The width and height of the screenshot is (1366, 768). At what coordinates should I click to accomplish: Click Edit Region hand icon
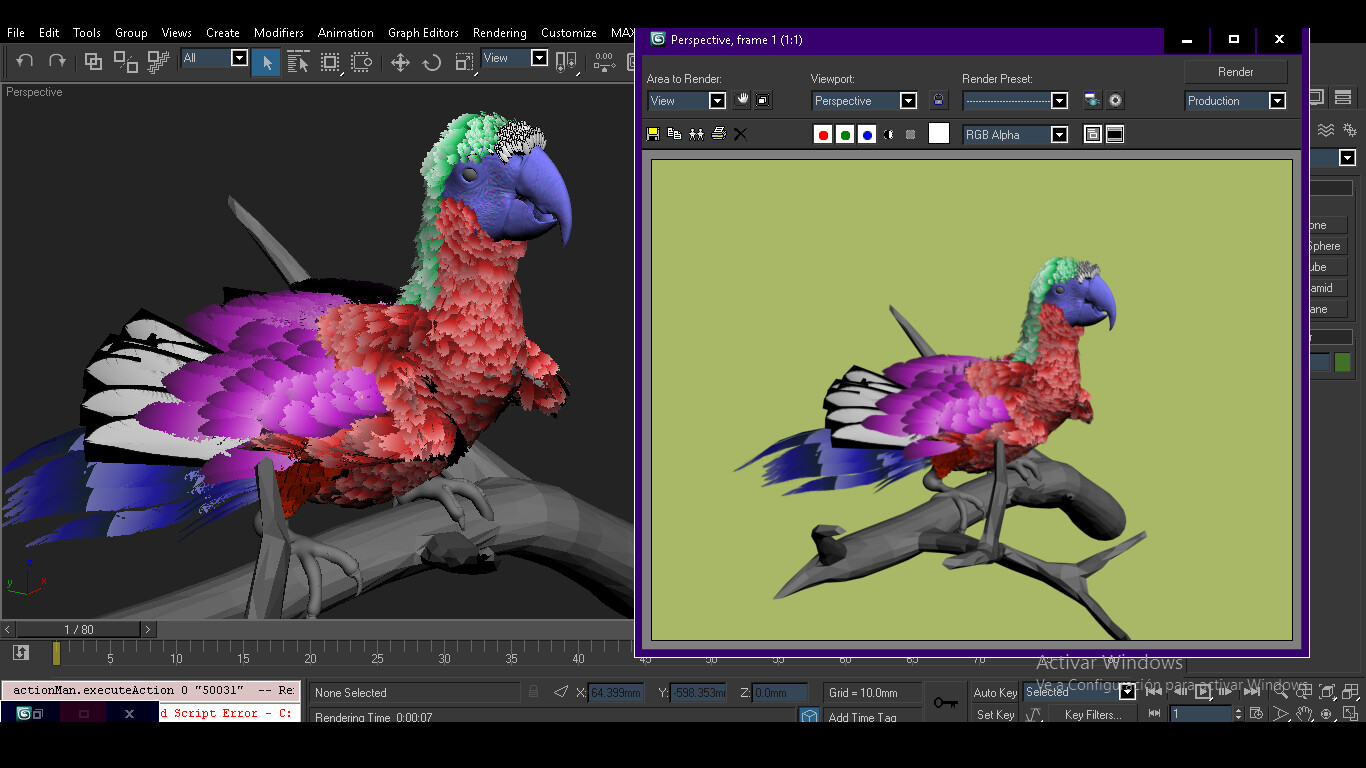pyautogui.click(x=742, y=100)
